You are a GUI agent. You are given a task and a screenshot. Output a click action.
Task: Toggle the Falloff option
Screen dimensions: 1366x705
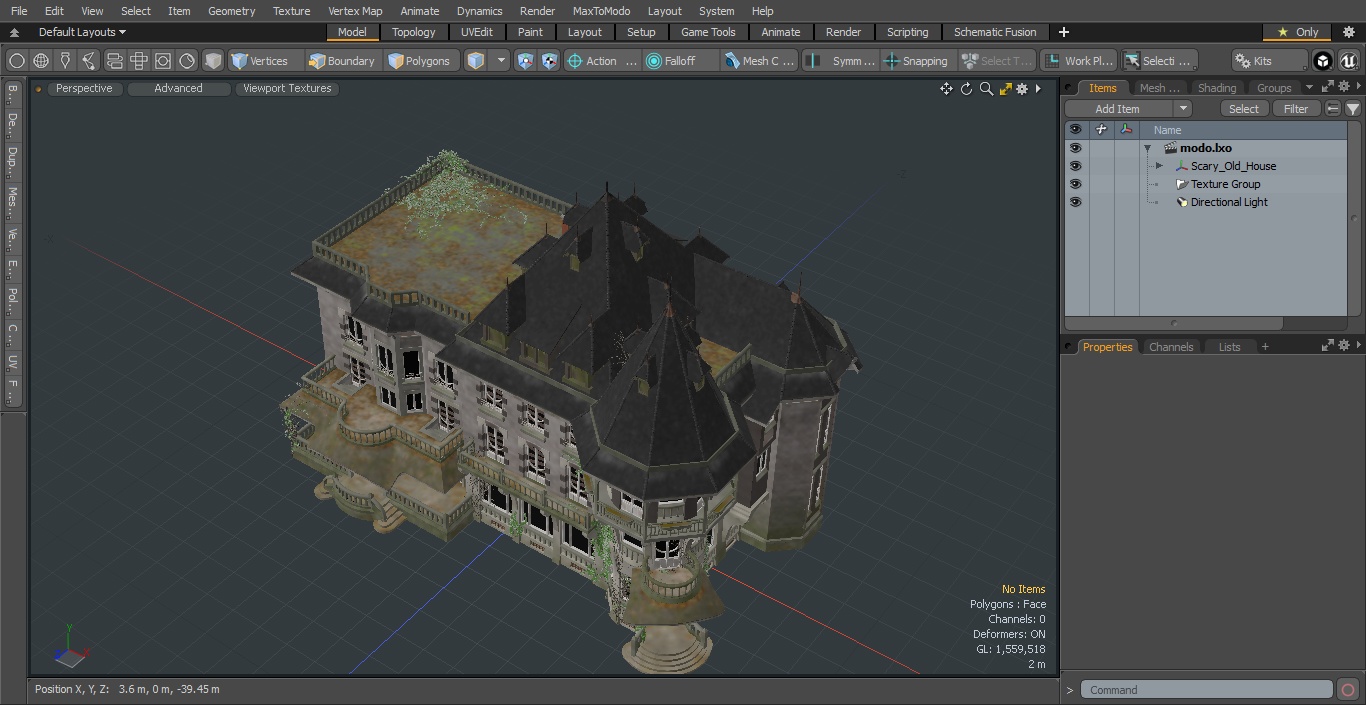680,61
